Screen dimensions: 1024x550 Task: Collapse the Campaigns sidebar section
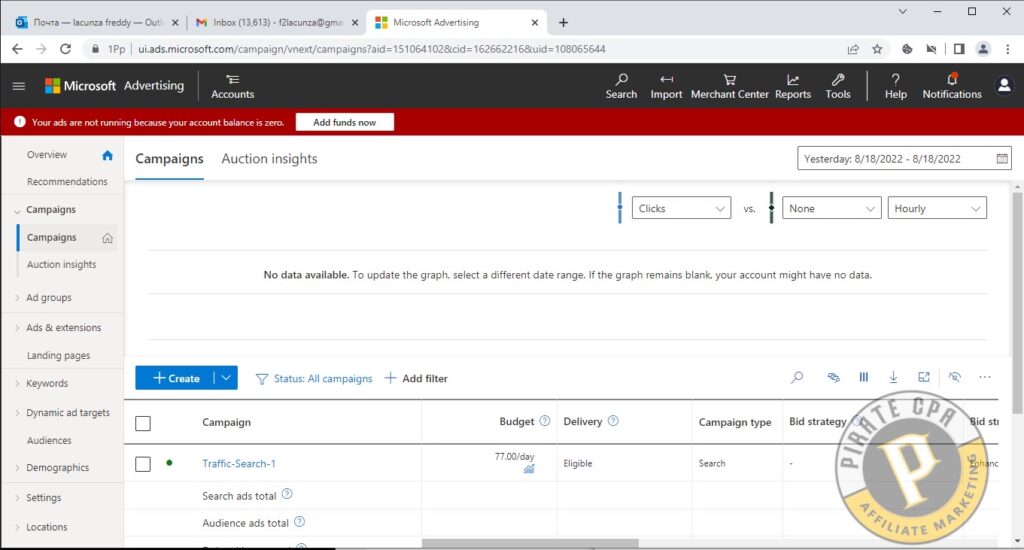coord(17,211)
